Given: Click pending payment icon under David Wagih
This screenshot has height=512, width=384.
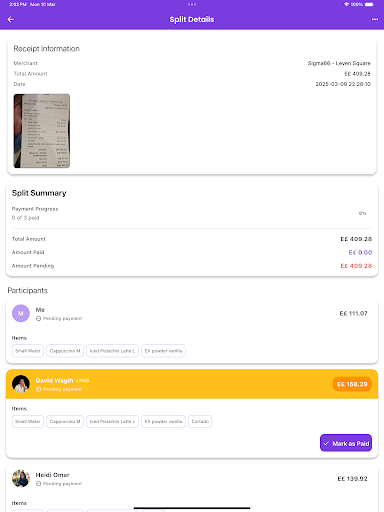Looking at the screenshot, I should pos(38,389).
